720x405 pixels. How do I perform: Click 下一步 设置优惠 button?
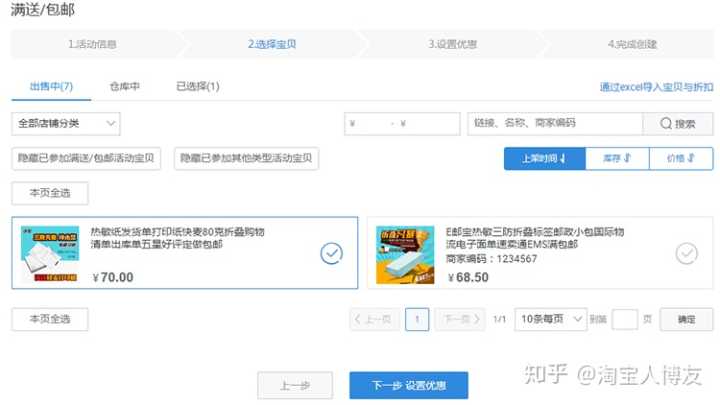(x=409, y=385)
